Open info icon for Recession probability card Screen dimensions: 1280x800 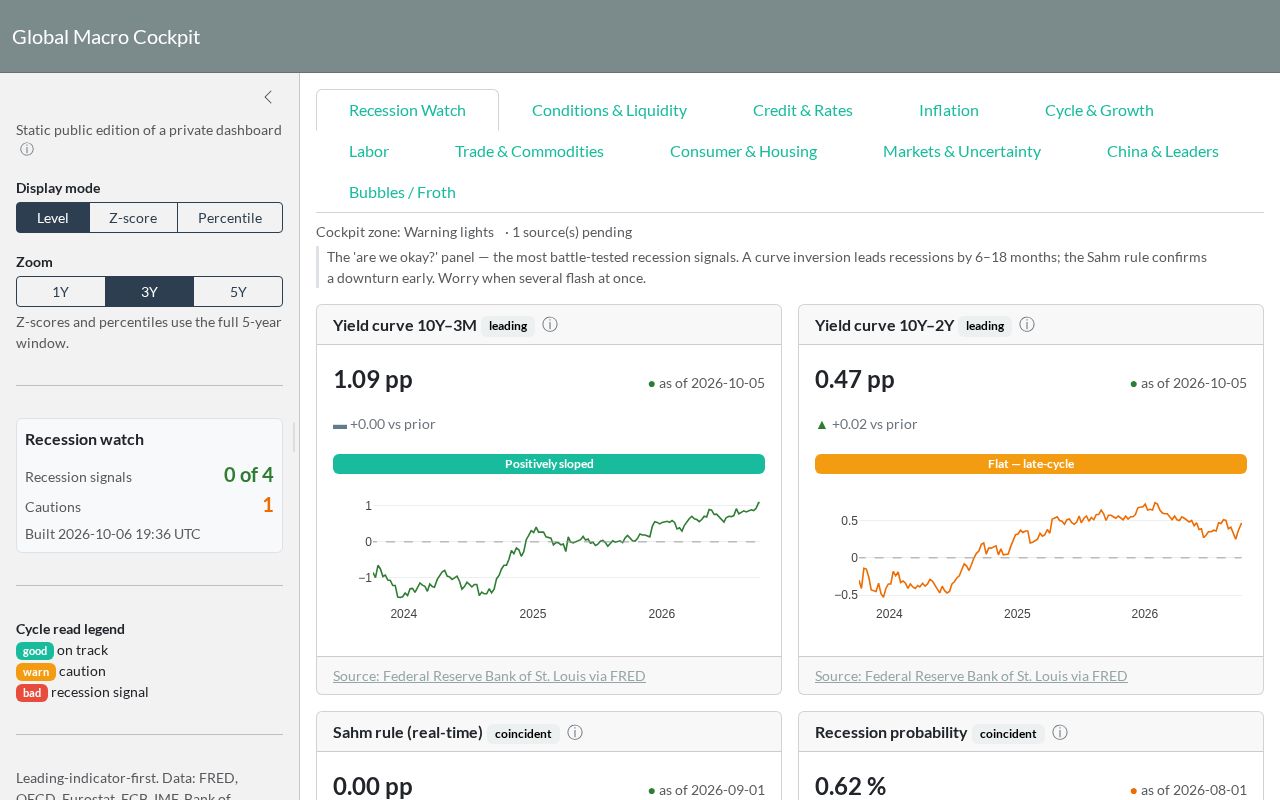pyautogui.click(x=1060, y=733)
